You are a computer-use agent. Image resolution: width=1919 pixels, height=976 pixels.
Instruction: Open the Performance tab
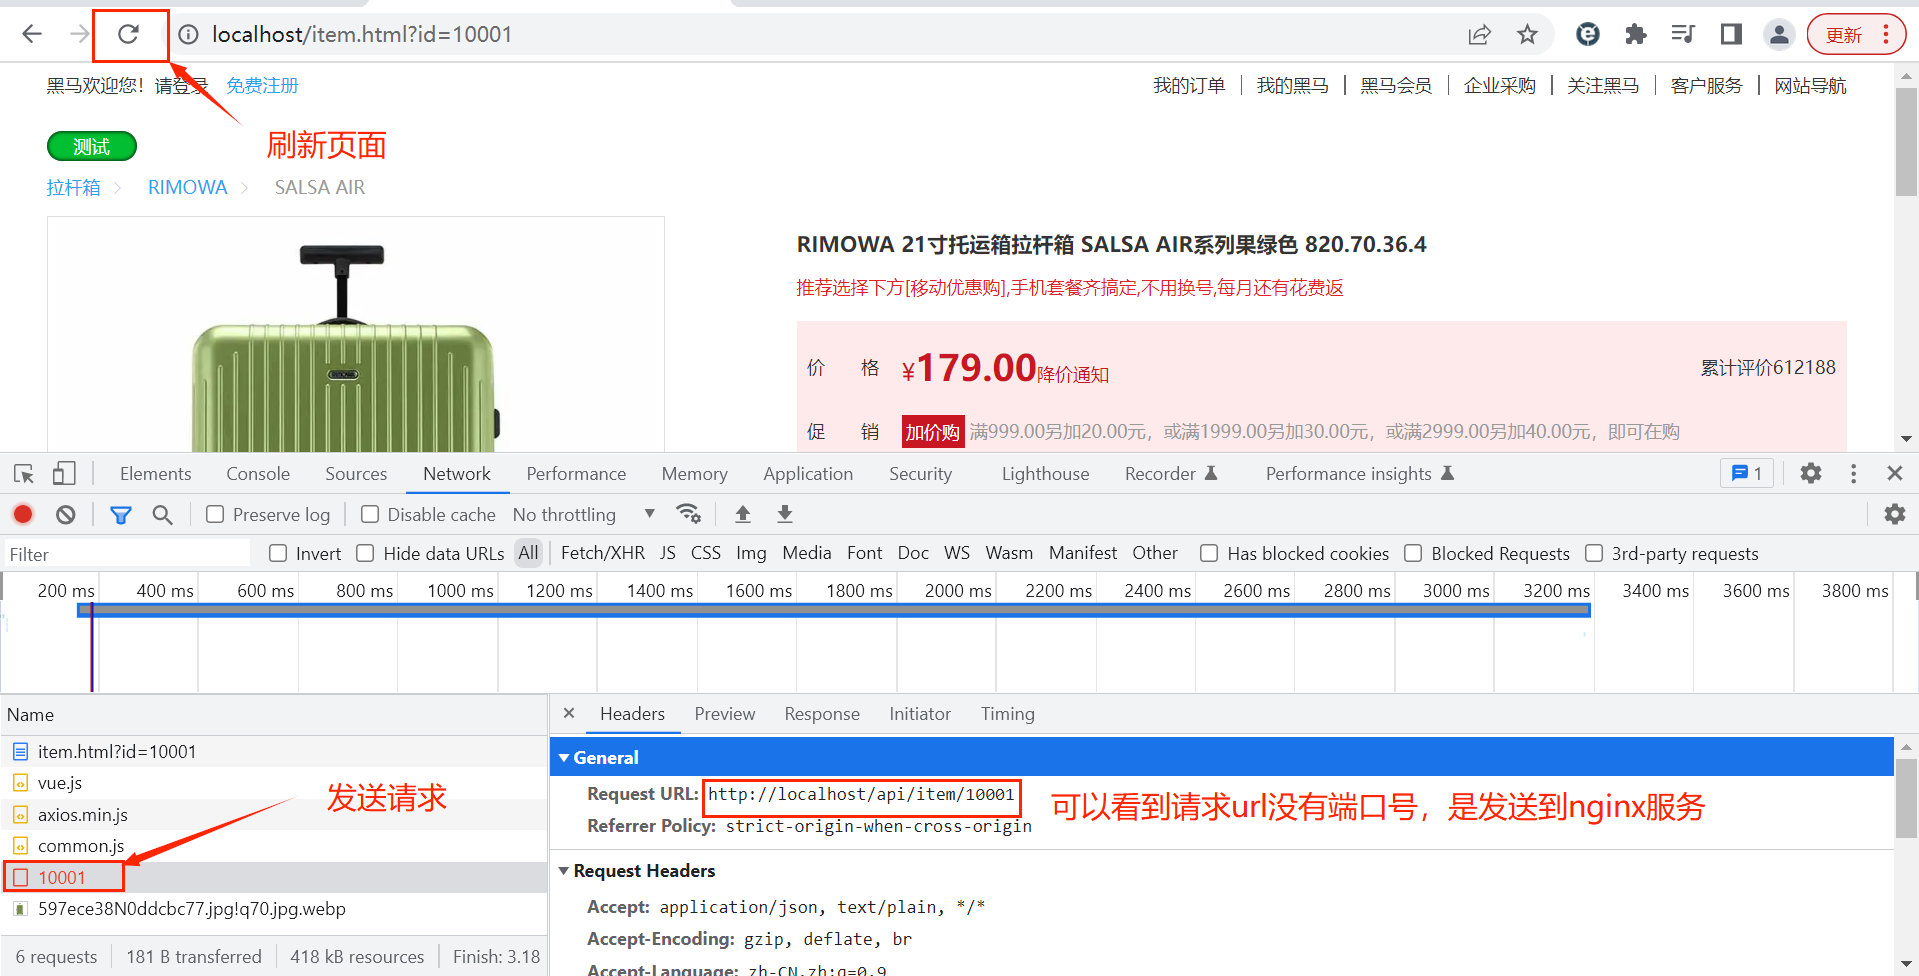point(576,474)
